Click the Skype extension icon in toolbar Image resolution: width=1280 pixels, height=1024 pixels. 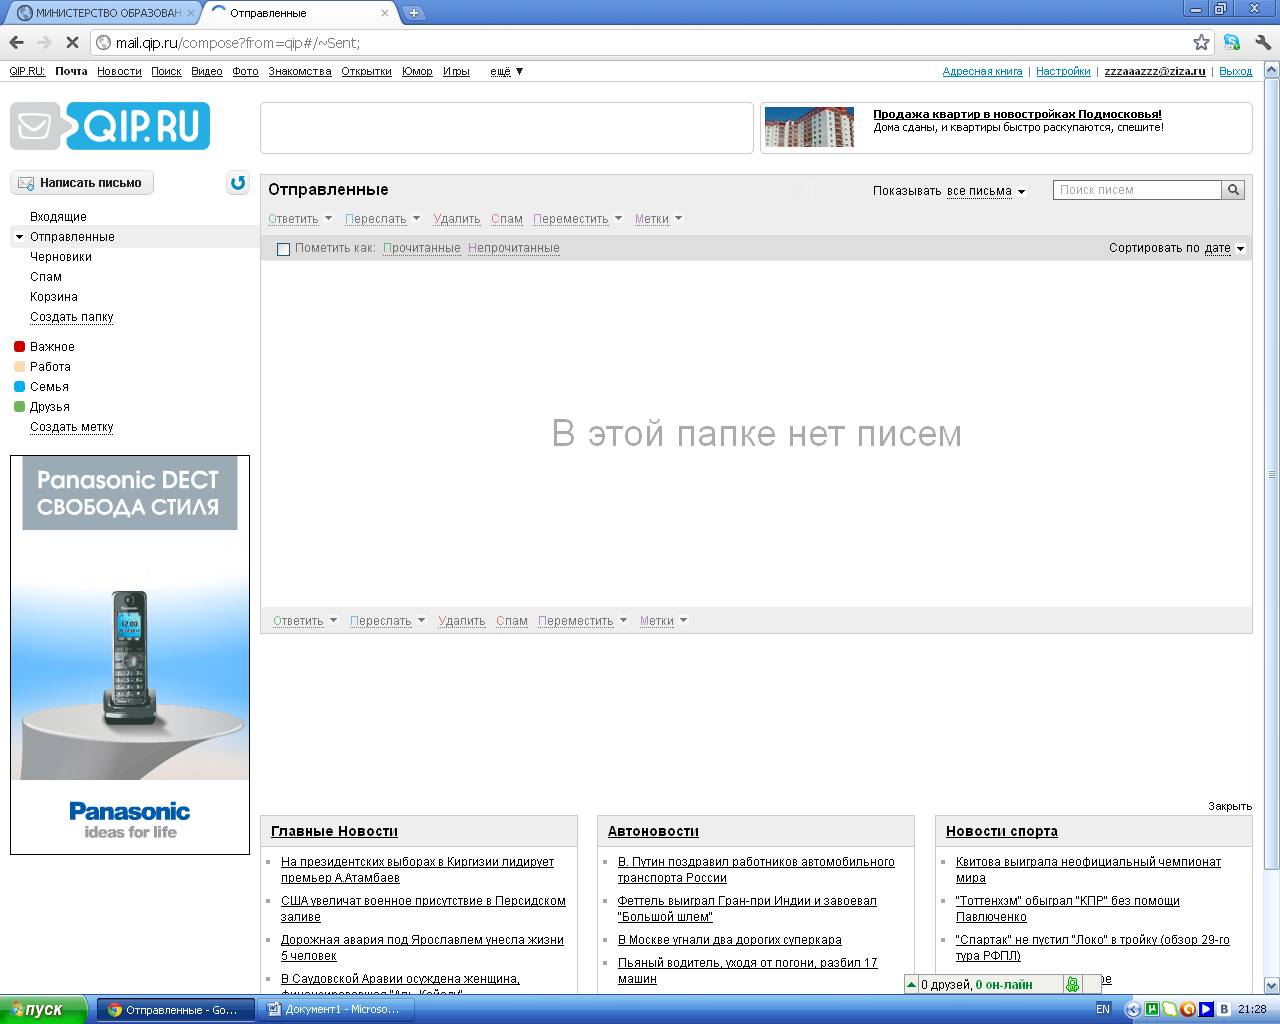tap(1232, 42)
